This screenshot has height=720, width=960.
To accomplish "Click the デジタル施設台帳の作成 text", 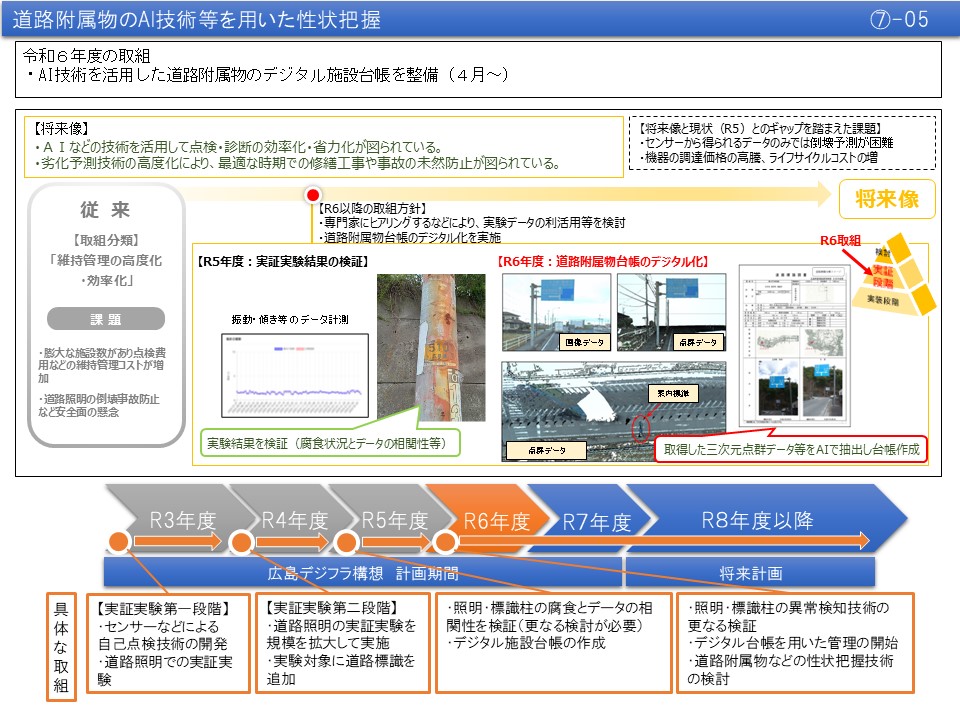I will (526, 643).
